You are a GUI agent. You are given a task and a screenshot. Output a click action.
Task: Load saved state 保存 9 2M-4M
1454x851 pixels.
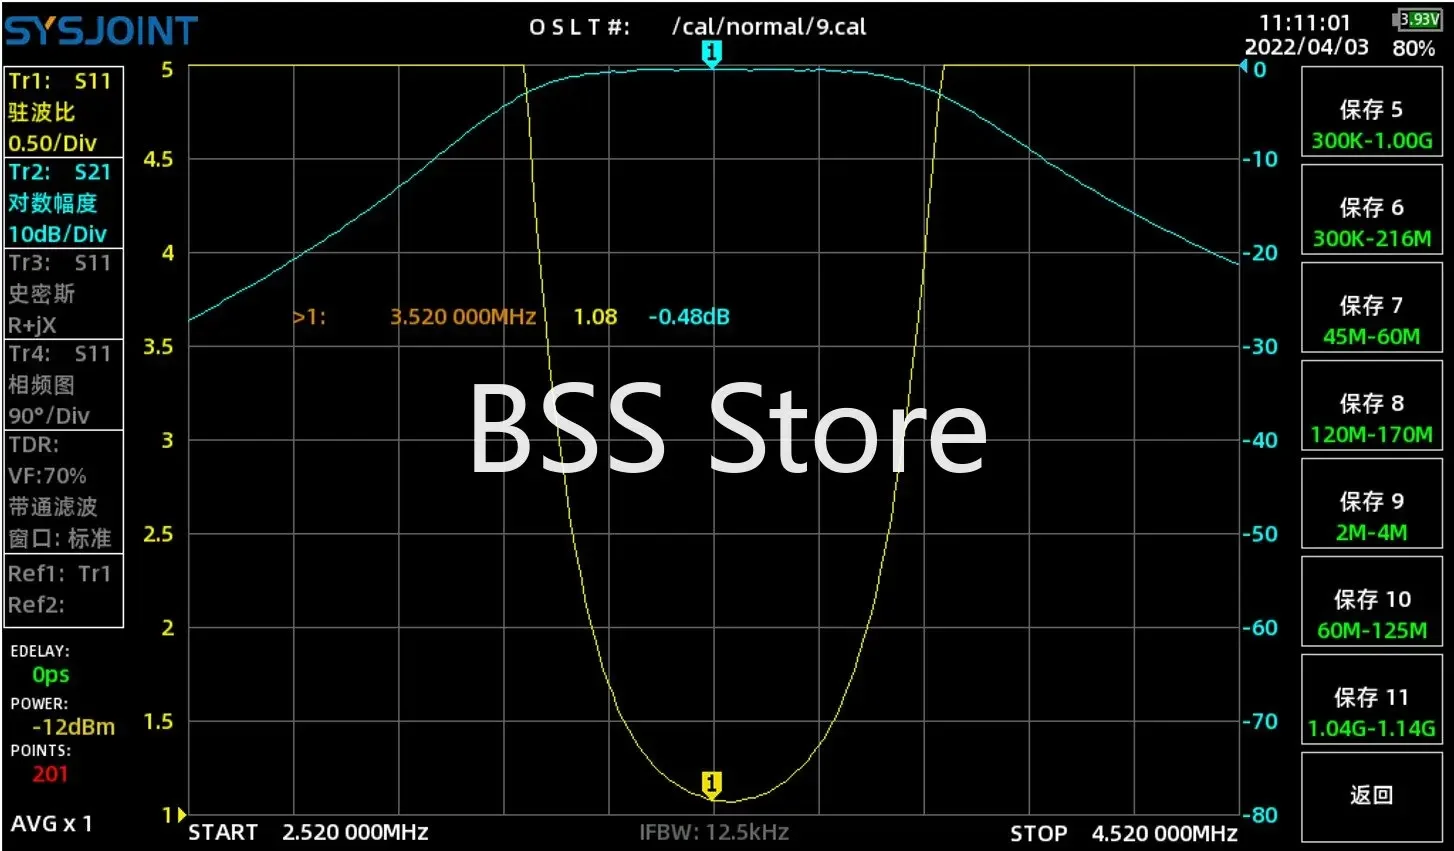pyautogui.click(x=1371, y=503)
